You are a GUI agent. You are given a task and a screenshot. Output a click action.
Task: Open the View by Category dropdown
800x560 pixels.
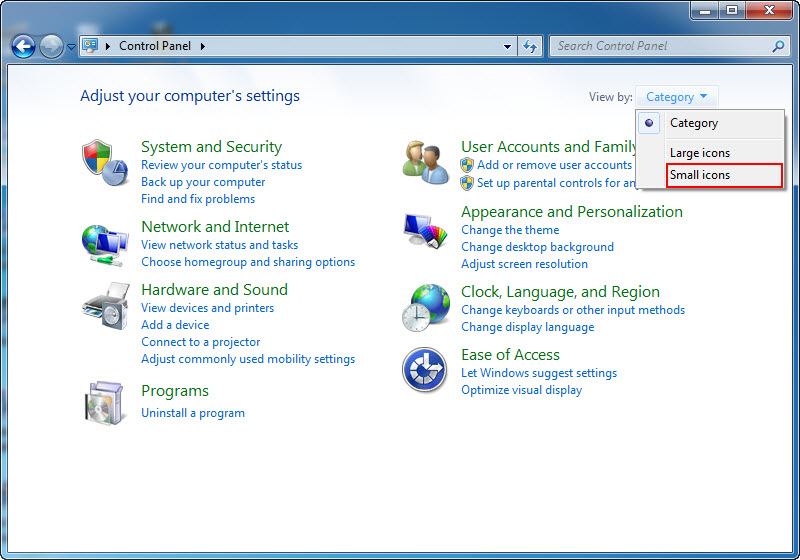pos(677,97)
